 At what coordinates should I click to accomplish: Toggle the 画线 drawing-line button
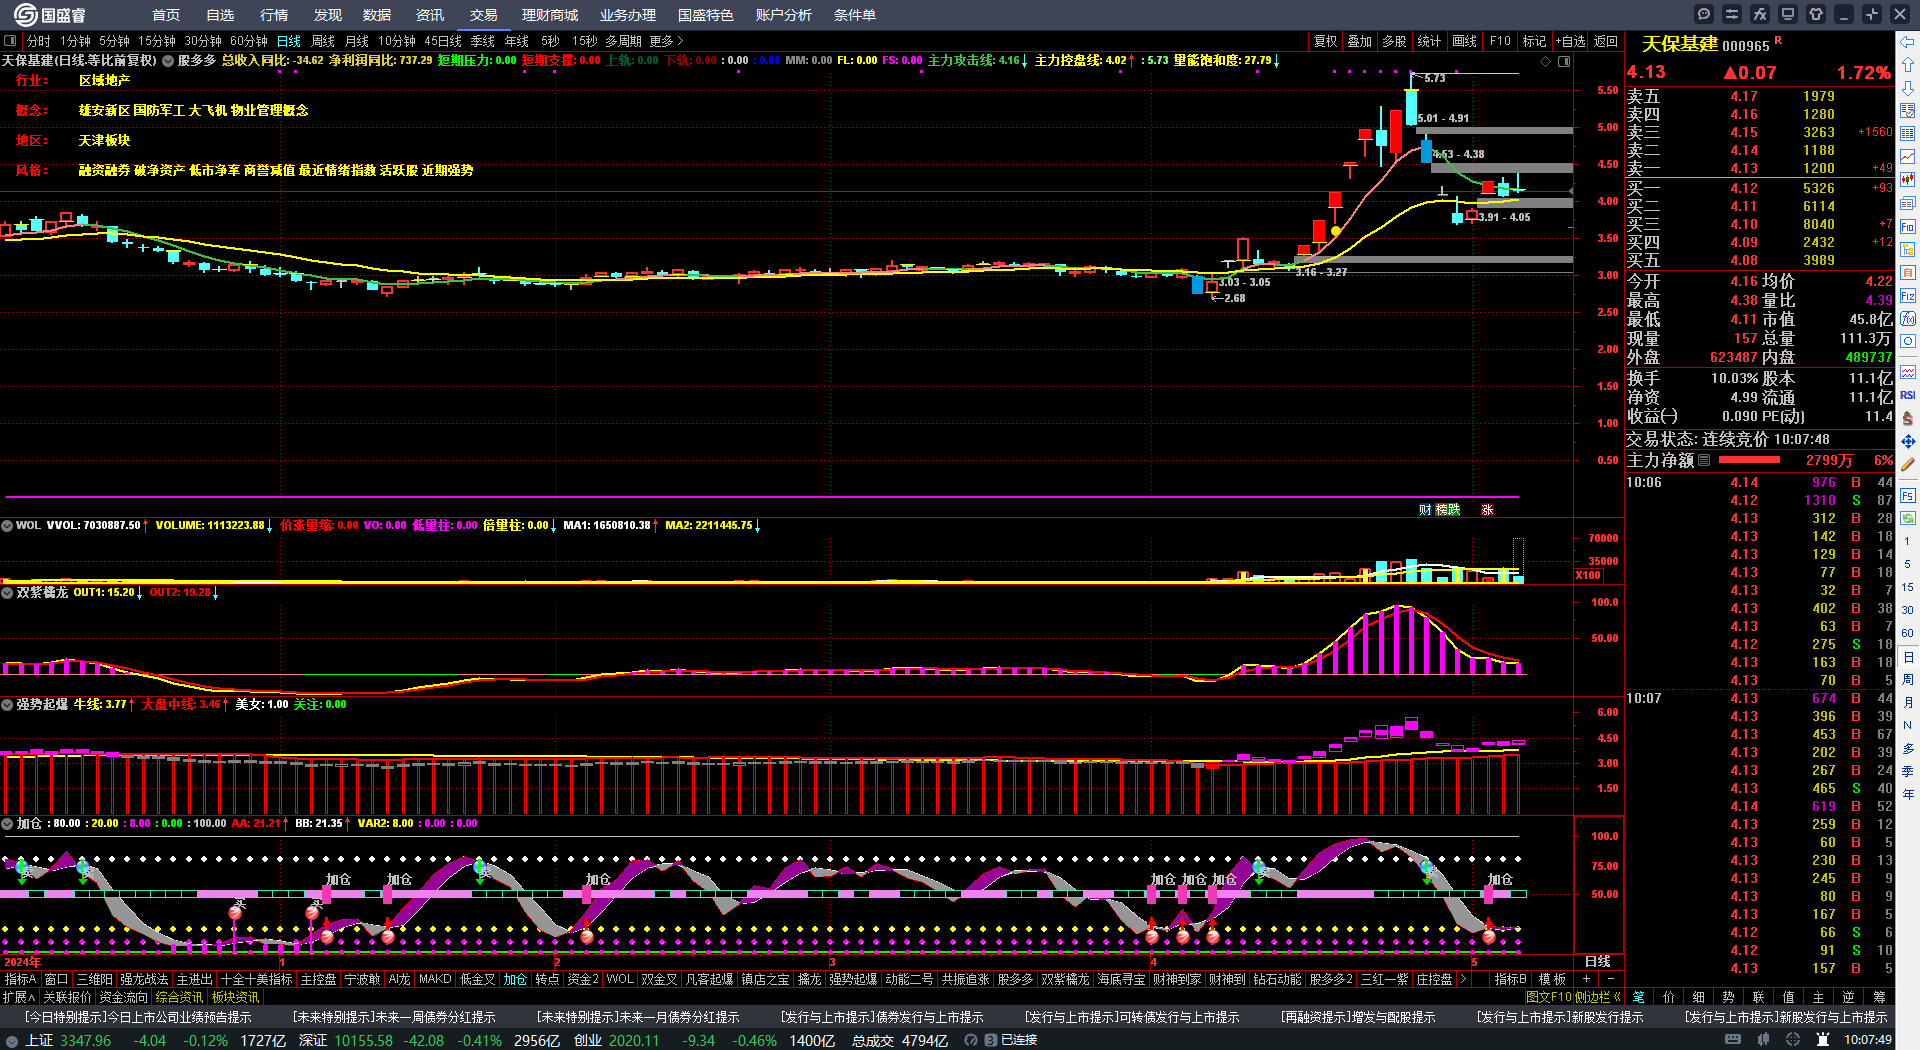point(1464,41)
